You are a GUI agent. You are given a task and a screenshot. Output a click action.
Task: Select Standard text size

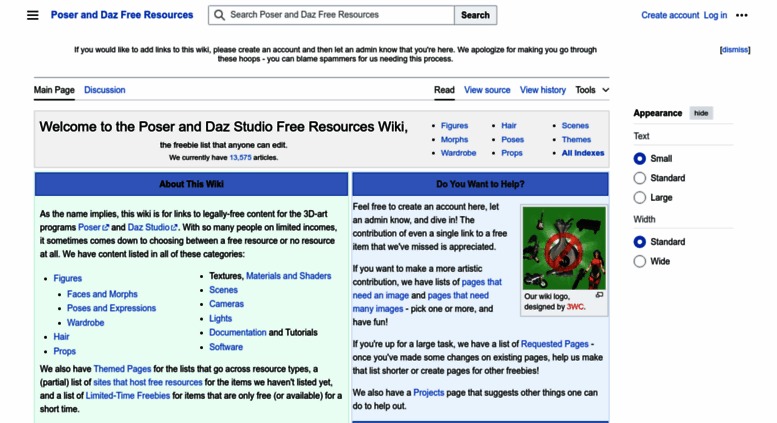coord(639,178)
